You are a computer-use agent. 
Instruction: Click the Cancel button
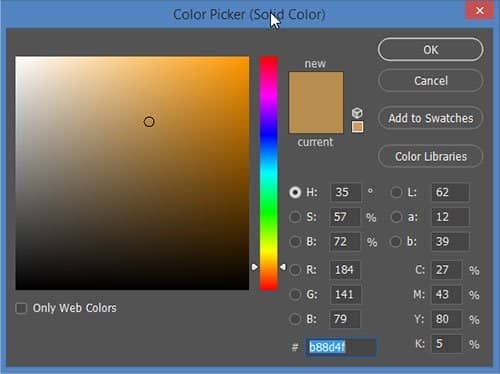(430, 81)
